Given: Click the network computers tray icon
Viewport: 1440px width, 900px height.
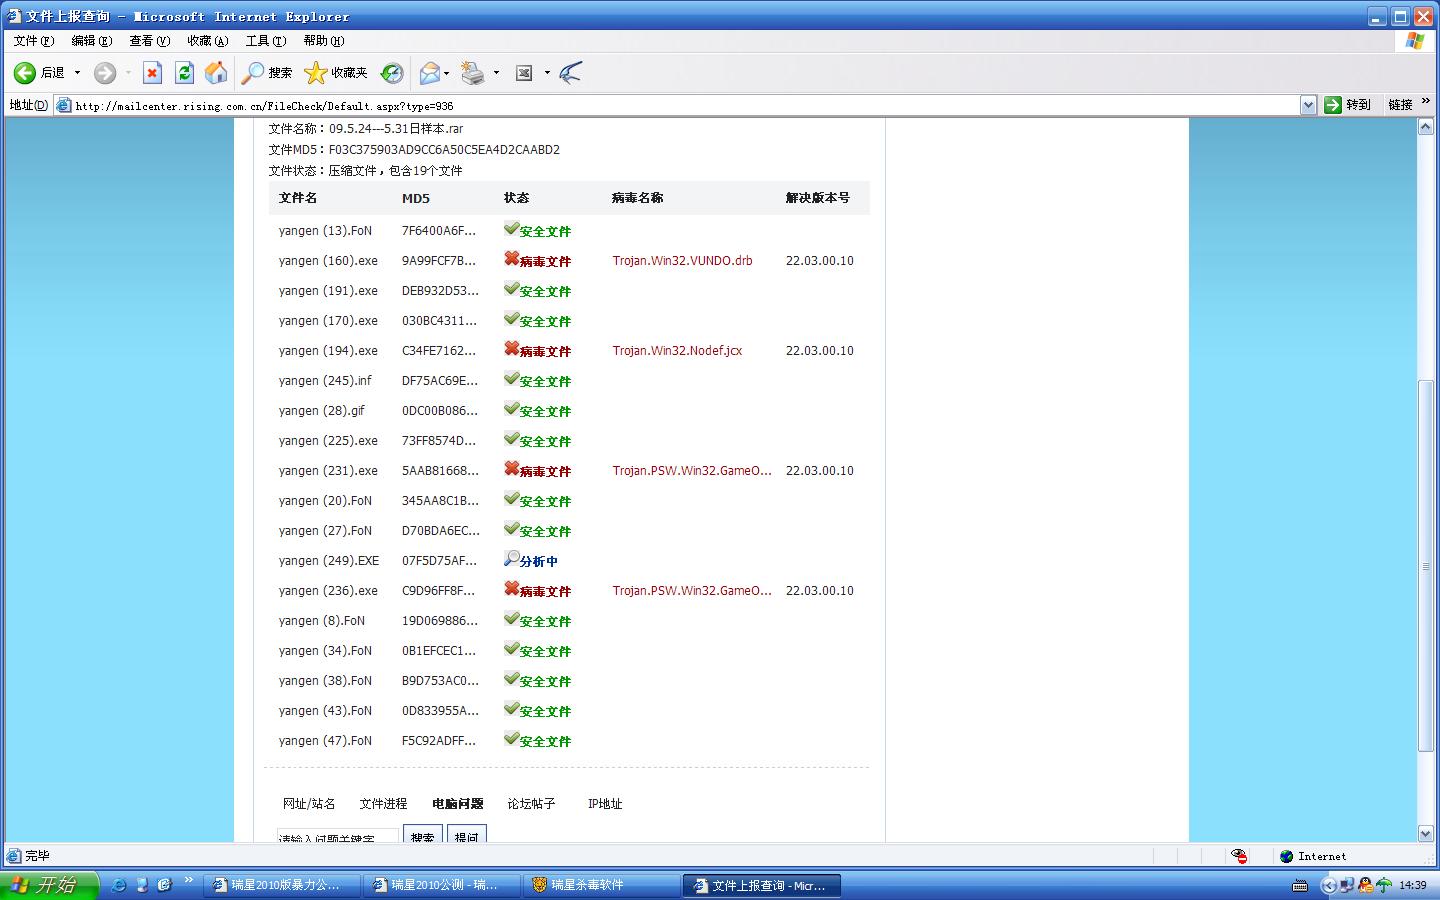Looking at the screenshot, I should click(1347, 885).
